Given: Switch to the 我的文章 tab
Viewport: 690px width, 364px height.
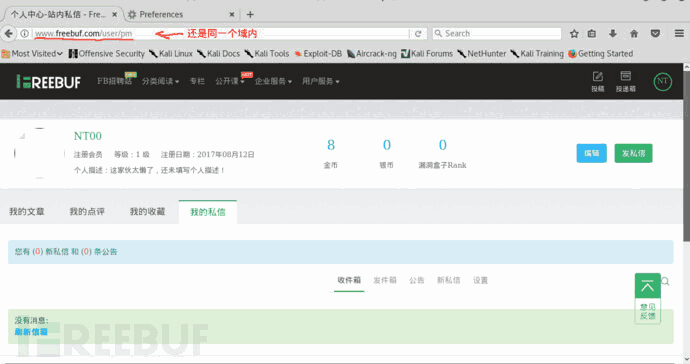Looking at the screenshot, I should coord(27,212).
